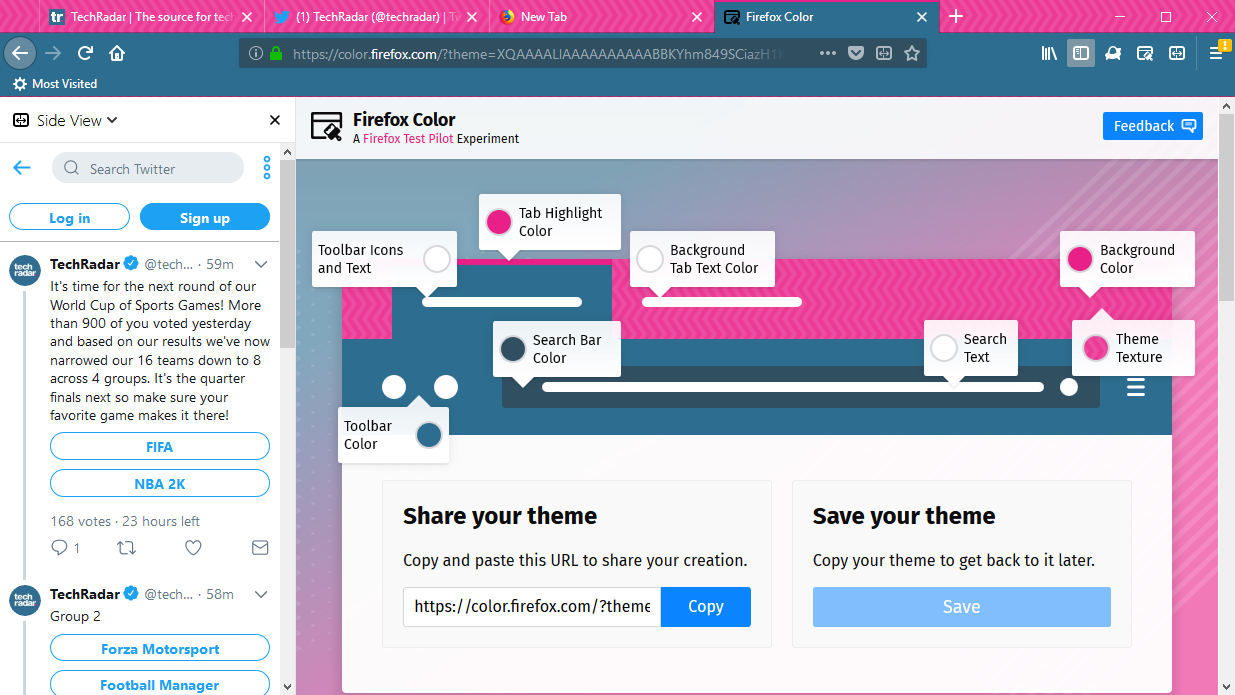Click the green padlock security icon
Screen dimensions: 1235x695
point(276,53)
